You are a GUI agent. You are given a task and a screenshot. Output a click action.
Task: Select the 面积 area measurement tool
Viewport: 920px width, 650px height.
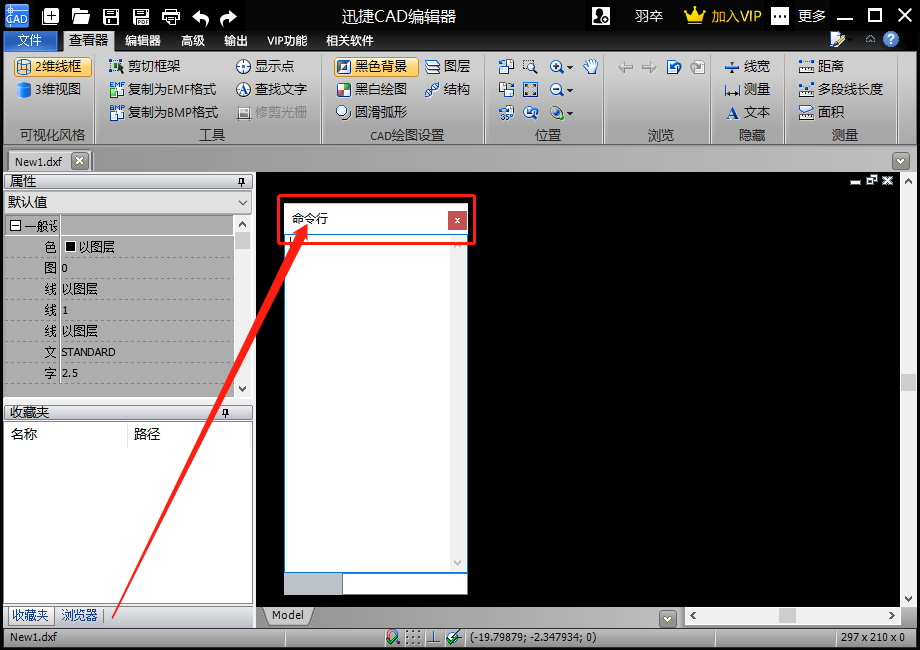click(821, 112)
